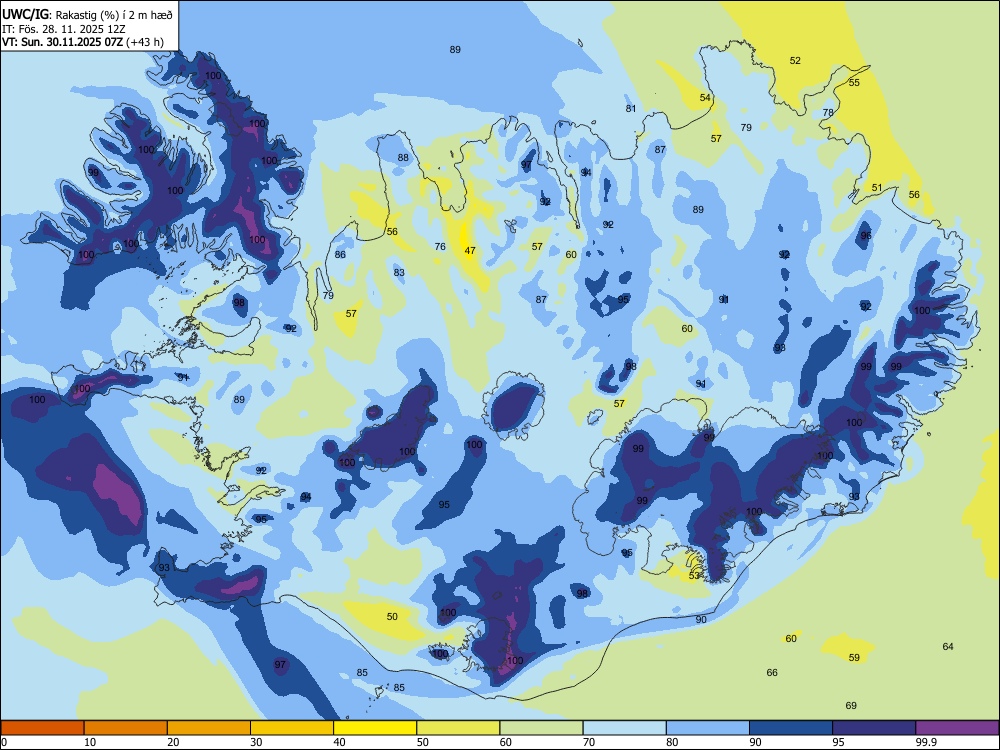Image resolution: width=1000 pixels, height=750 pixels.
Task: Select the map value '88'
Action: (403, 158)
